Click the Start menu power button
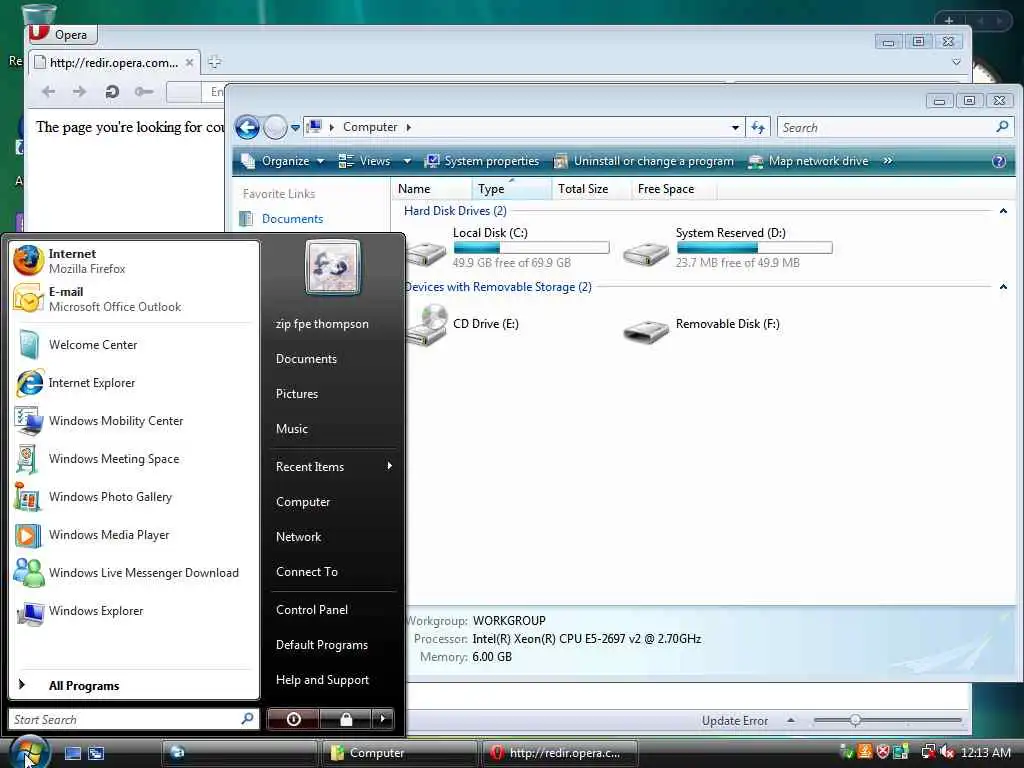The height and width of the screenshot is (768, 1024). click(x=293, y=719)
